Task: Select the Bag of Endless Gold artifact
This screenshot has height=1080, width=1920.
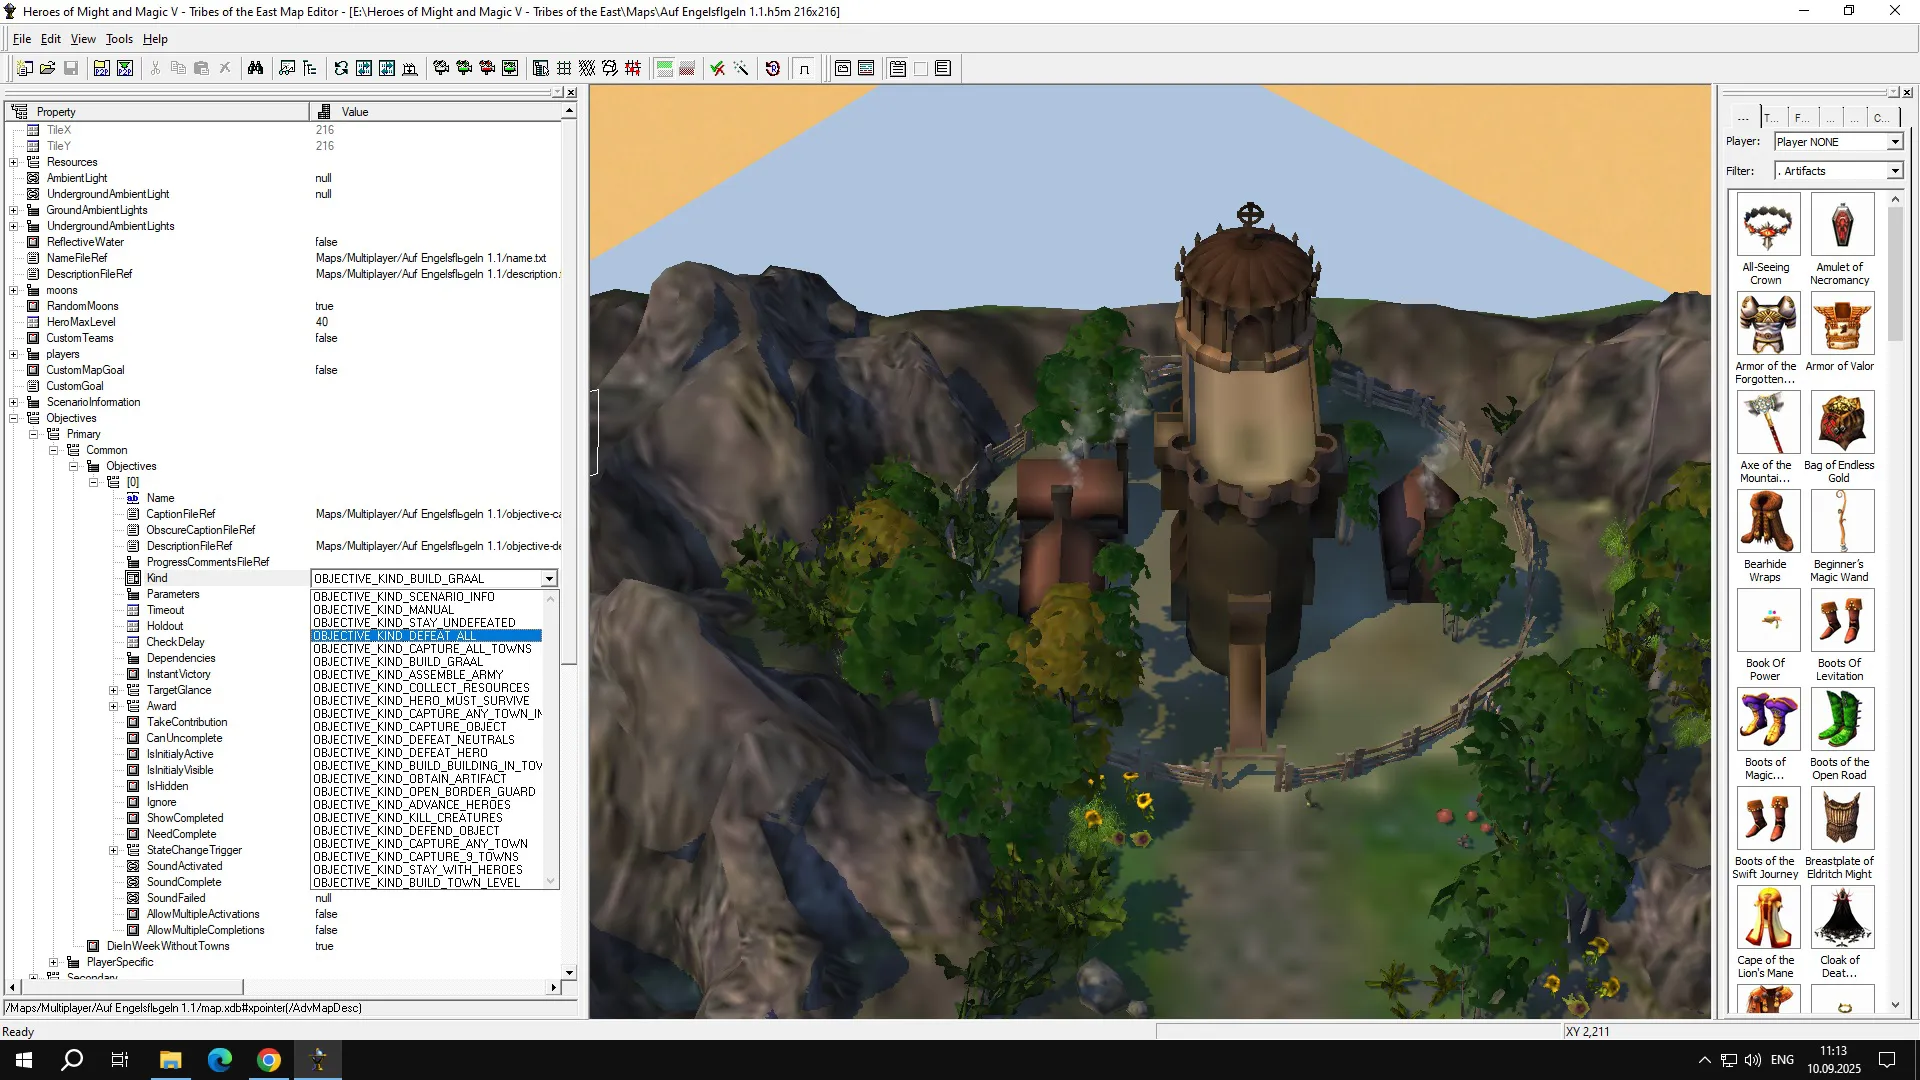Action: click(1841, 437)
